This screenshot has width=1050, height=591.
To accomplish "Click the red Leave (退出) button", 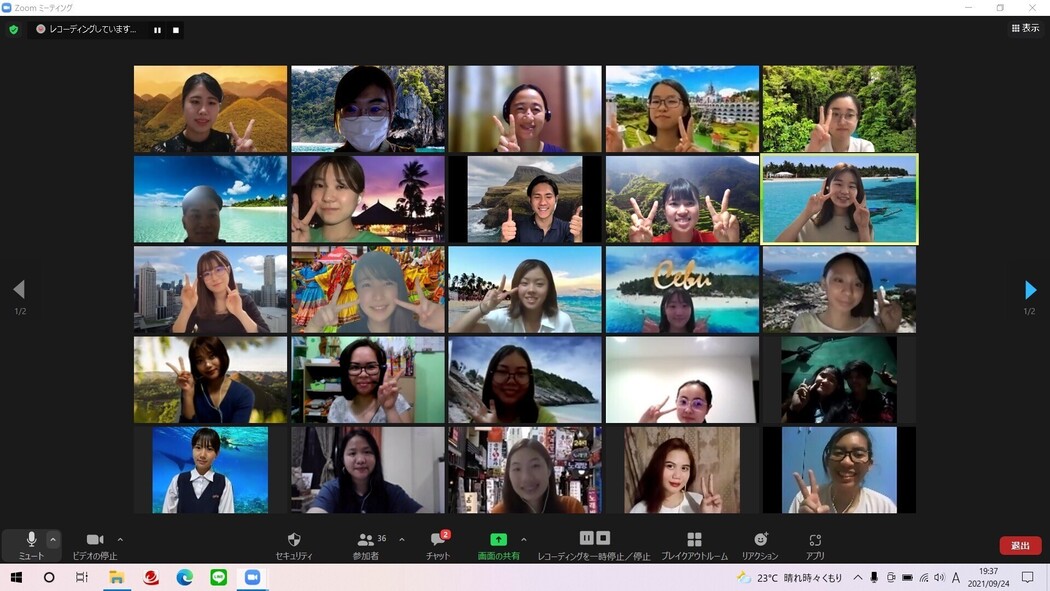I will pos(1020,545).
